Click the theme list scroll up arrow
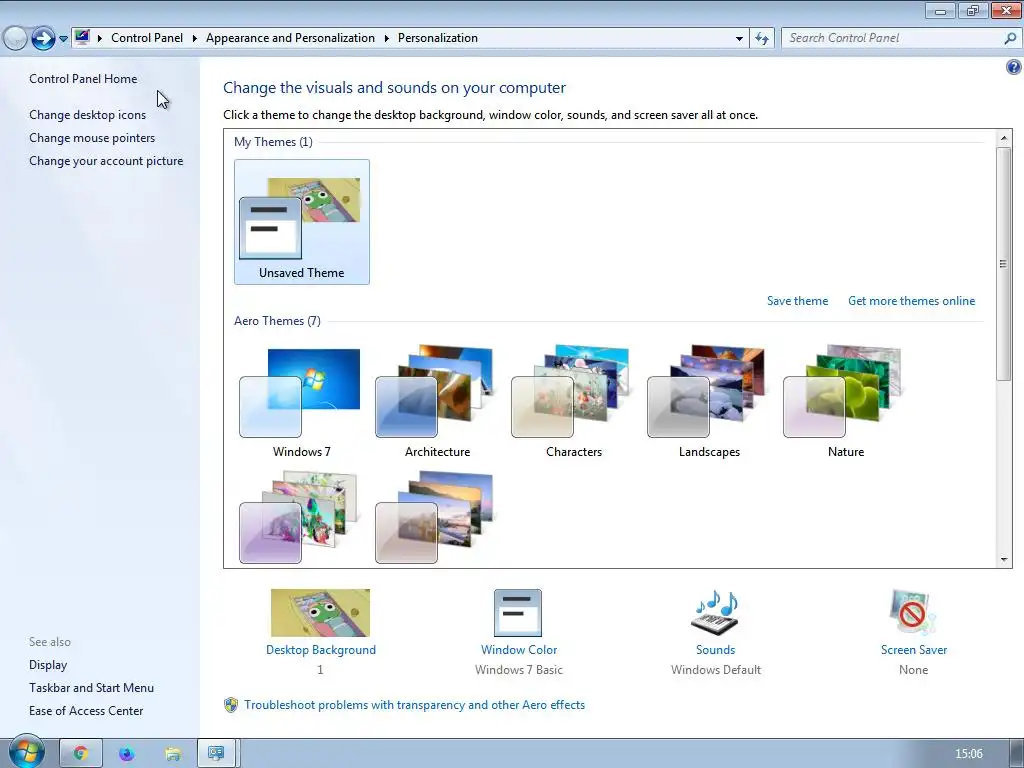The height and width of the screenshot is (768, 1024). click(1004, 138)
